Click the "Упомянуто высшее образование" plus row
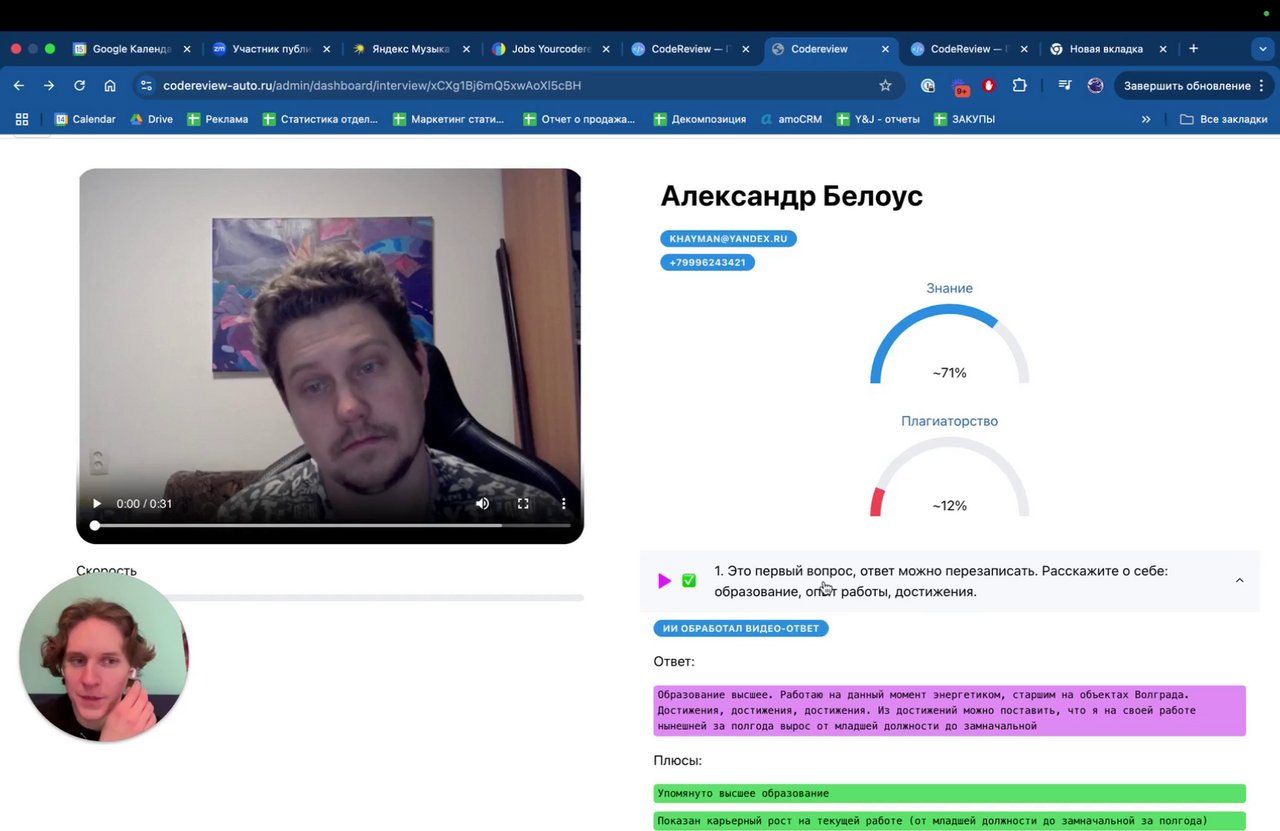 point(950,793)
